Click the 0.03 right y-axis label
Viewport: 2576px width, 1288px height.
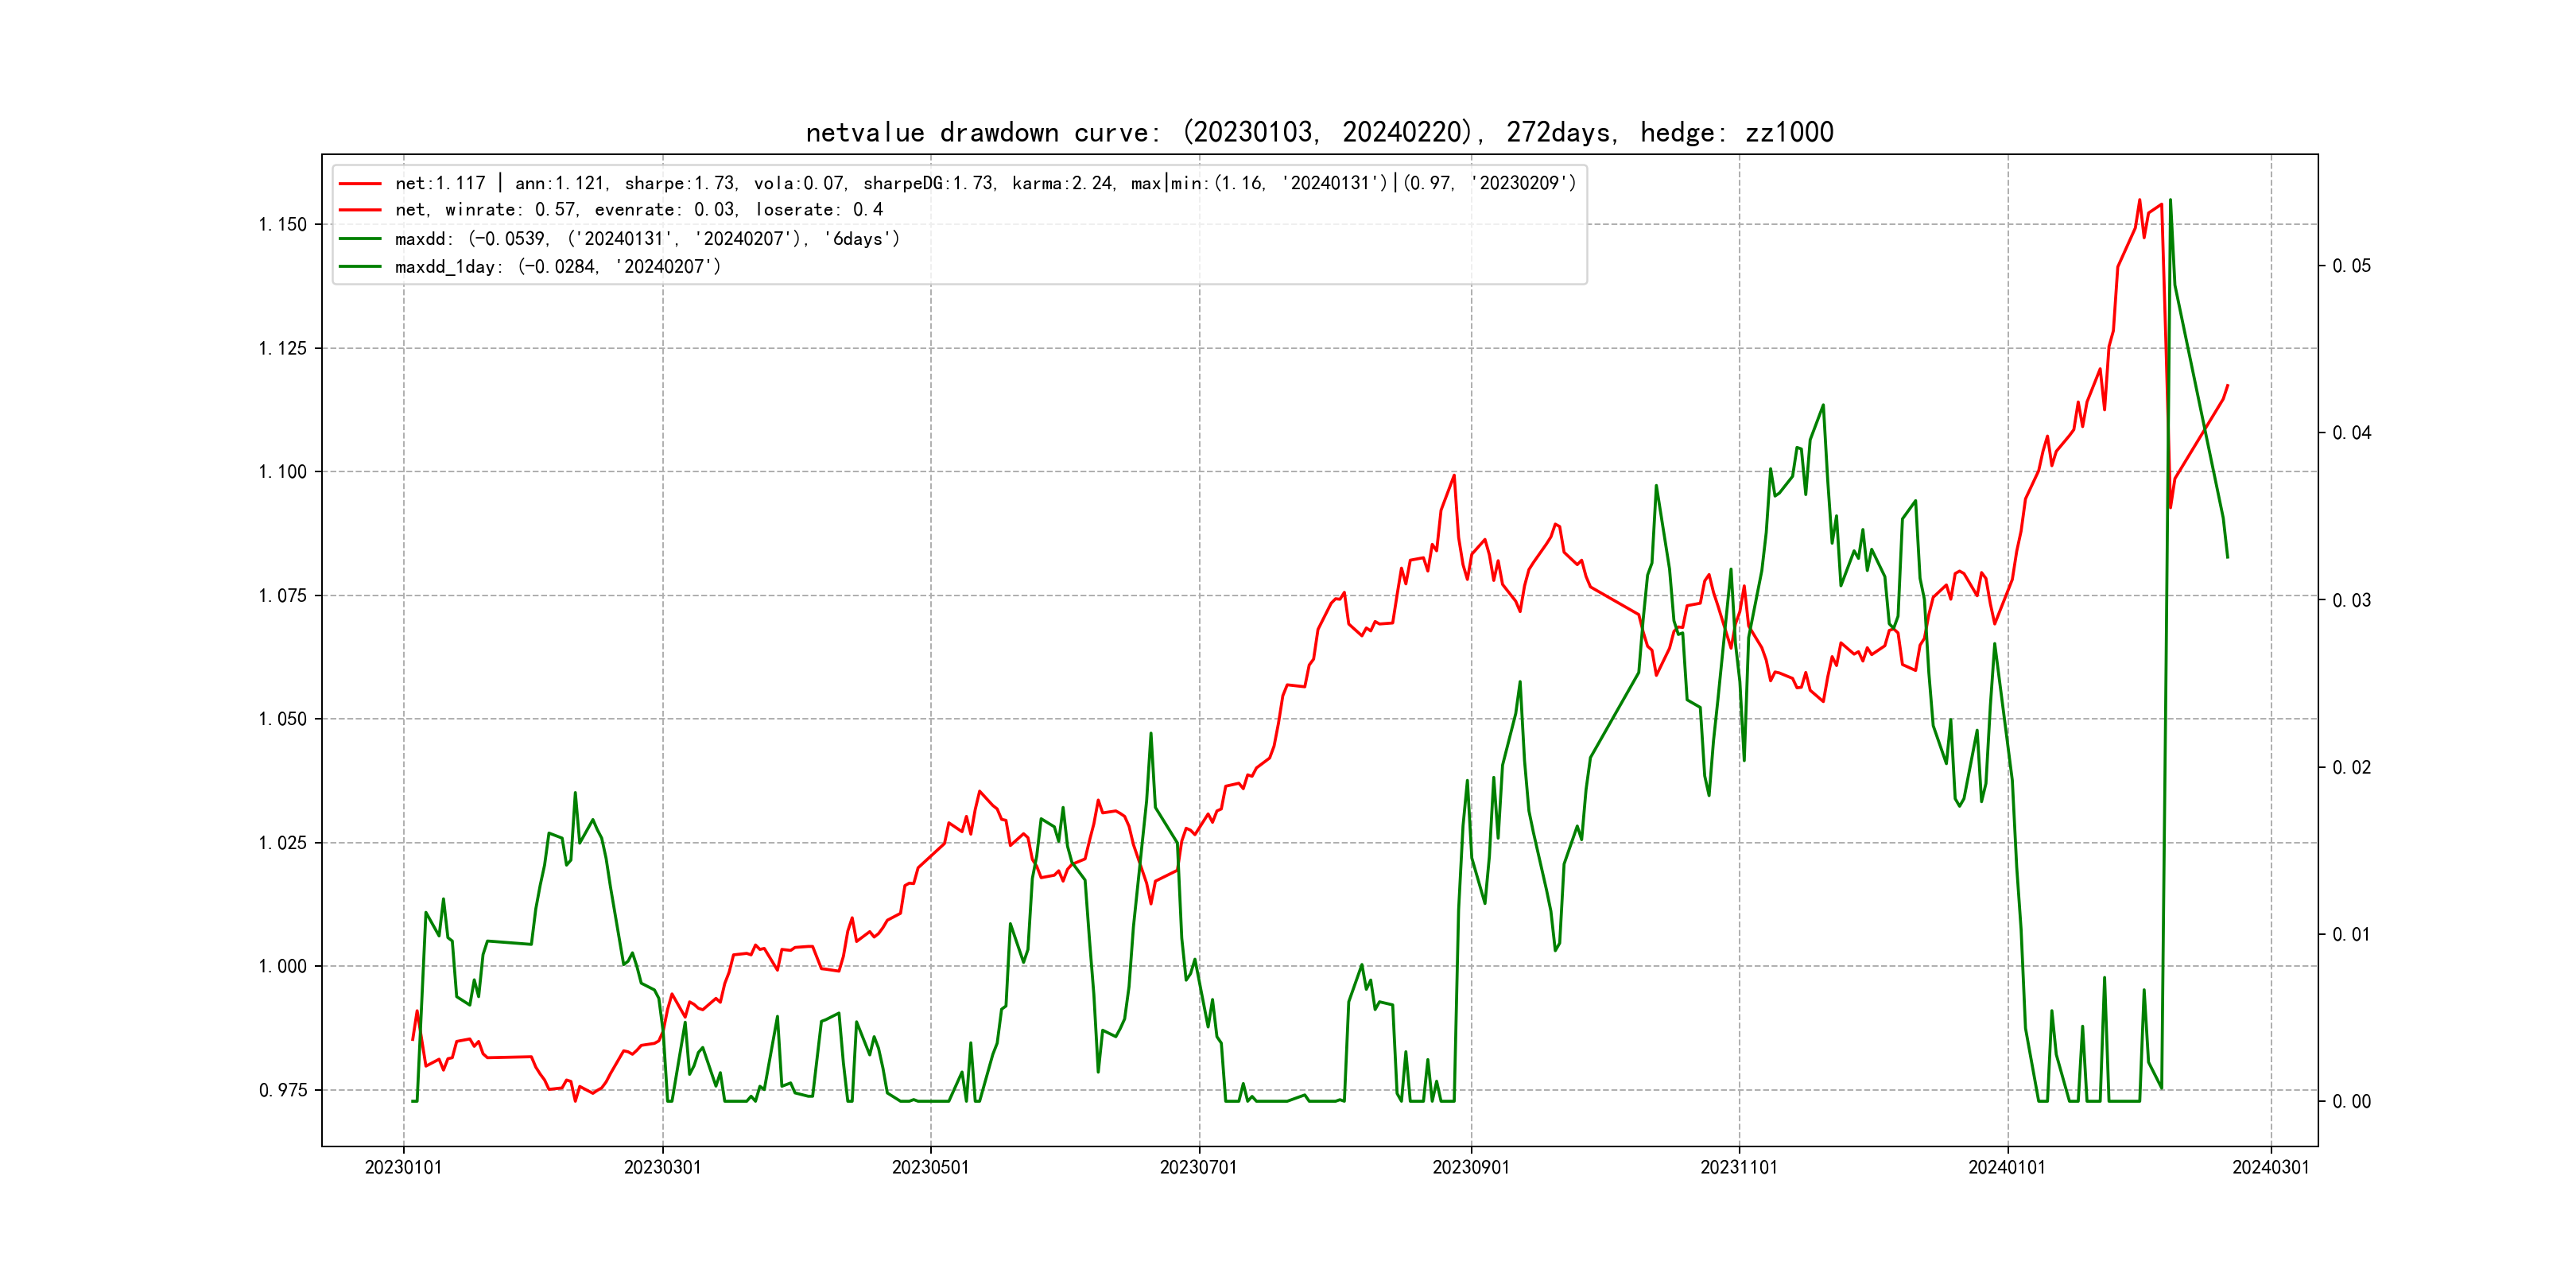2351,600
